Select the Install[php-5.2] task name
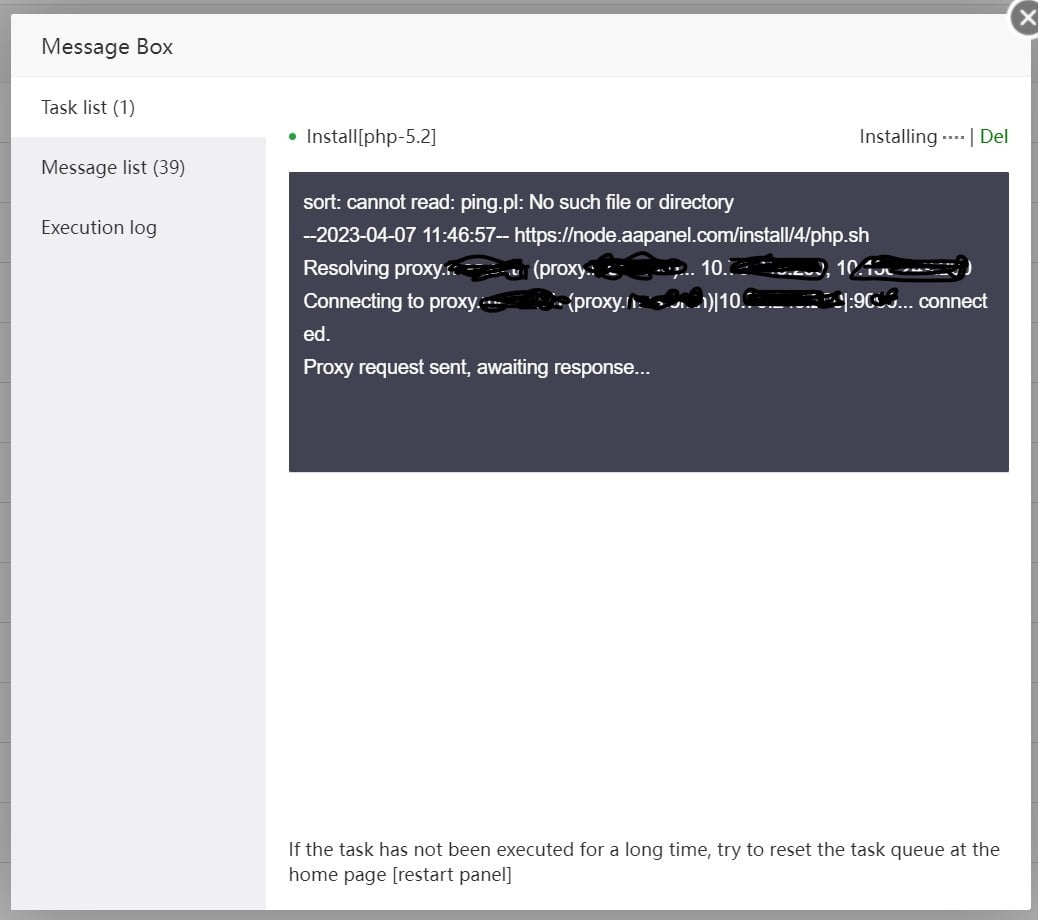Image resolution: width=1038 pixels, height=920 pixels. click(371, 137)
